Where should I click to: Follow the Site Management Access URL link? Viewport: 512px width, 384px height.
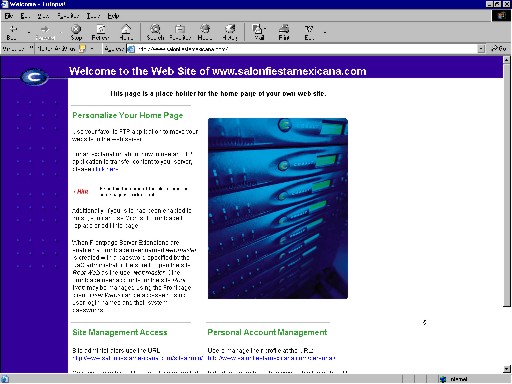138,358
